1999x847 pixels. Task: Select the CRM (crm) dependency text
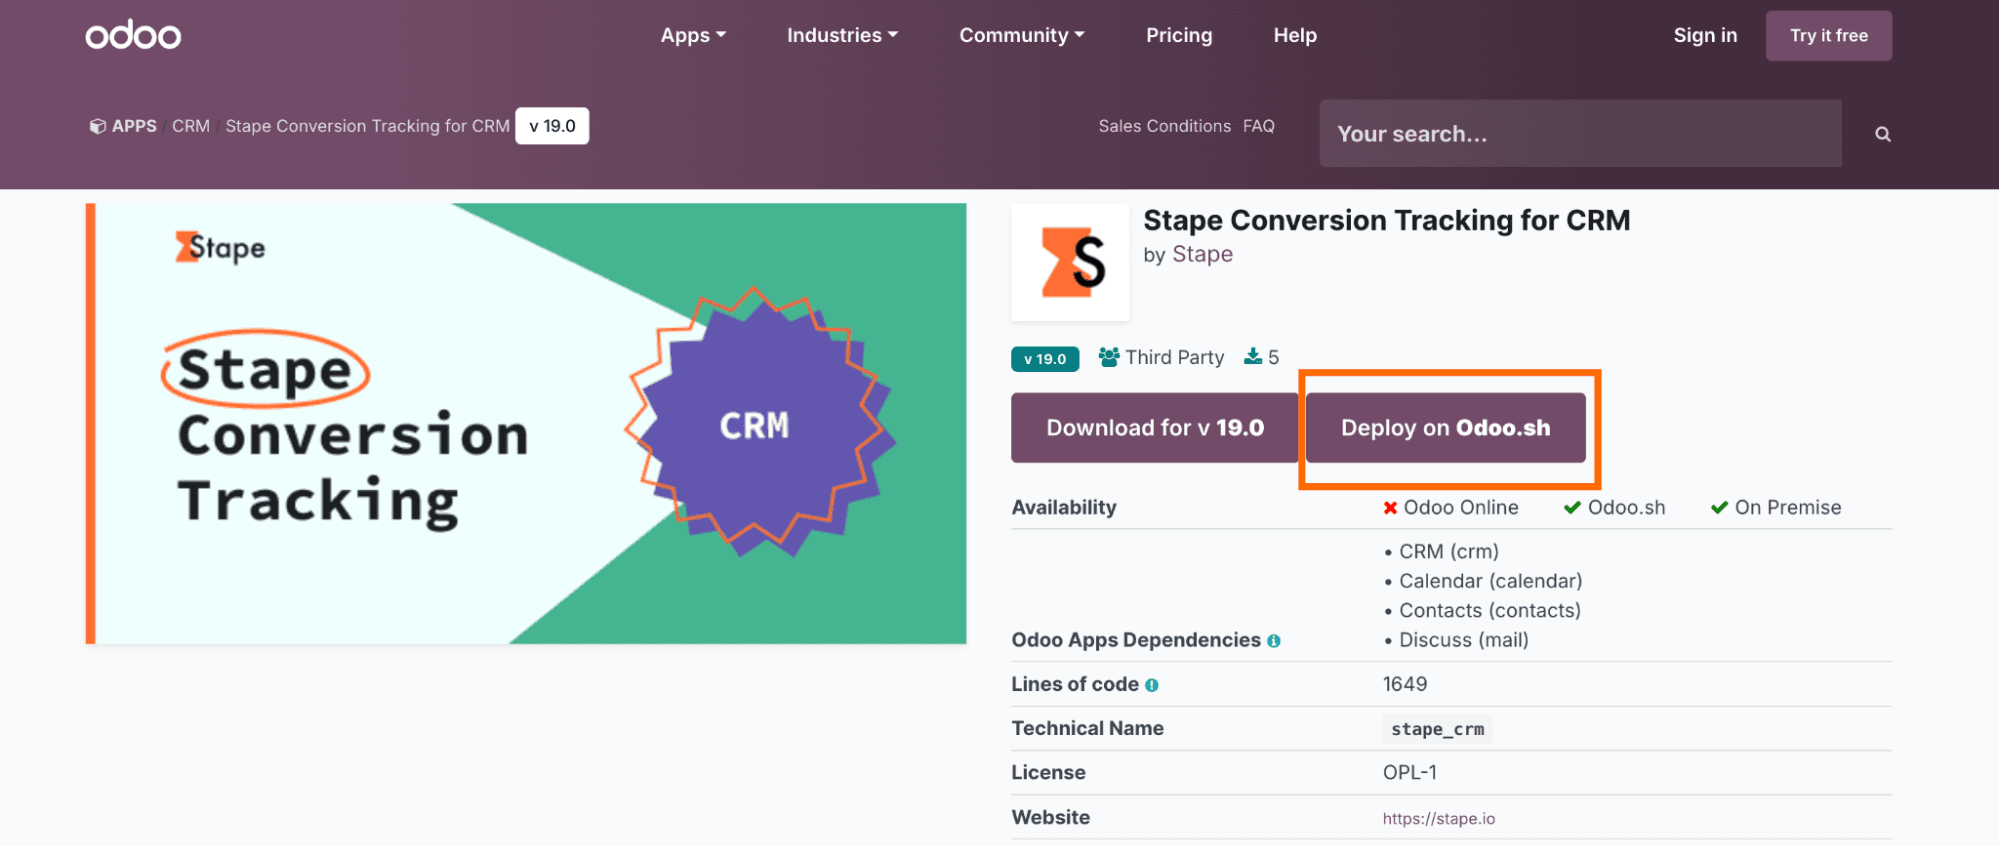pyautogui.click(x=1448, y=551)
